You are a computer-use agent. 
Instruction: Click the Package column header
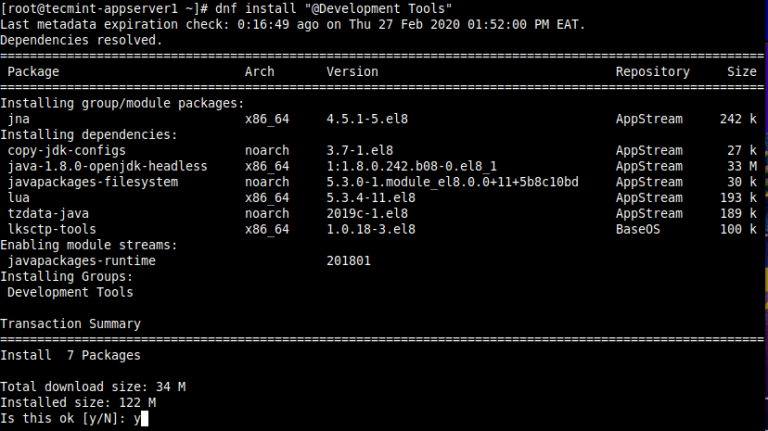coord(33,72)
